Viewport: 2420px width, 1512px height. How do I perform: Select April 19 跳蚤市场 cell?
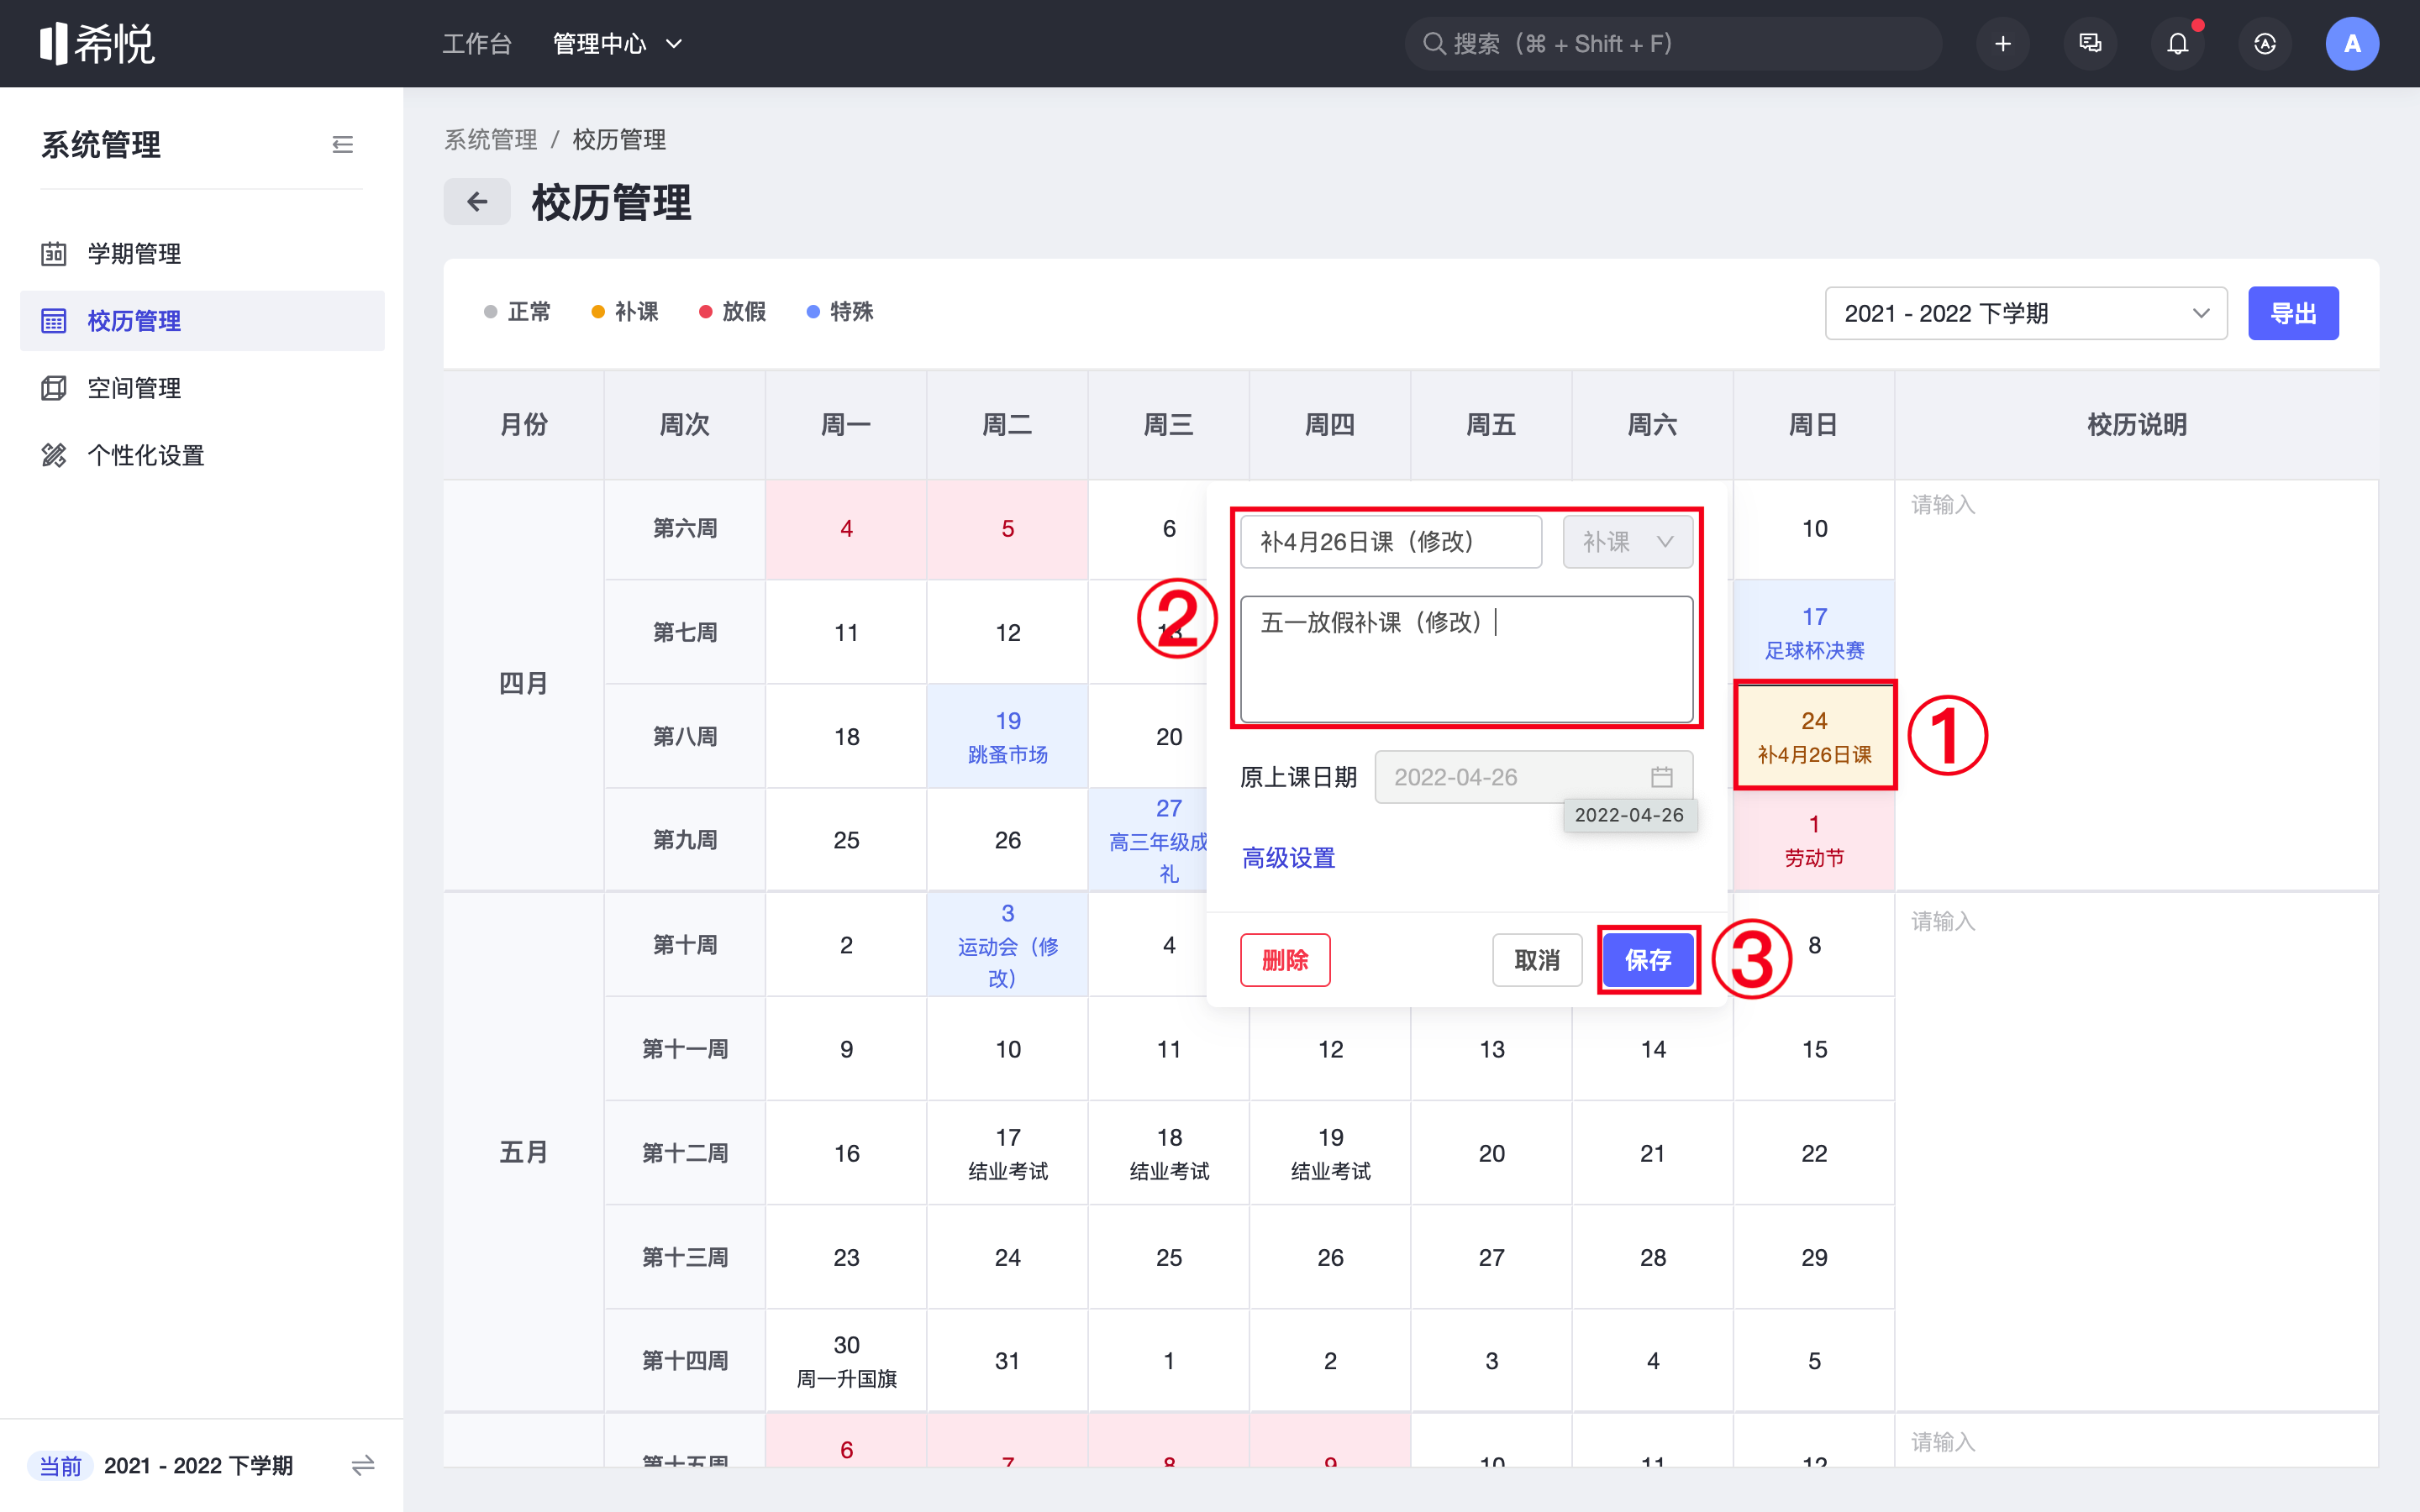(1007, 737)
